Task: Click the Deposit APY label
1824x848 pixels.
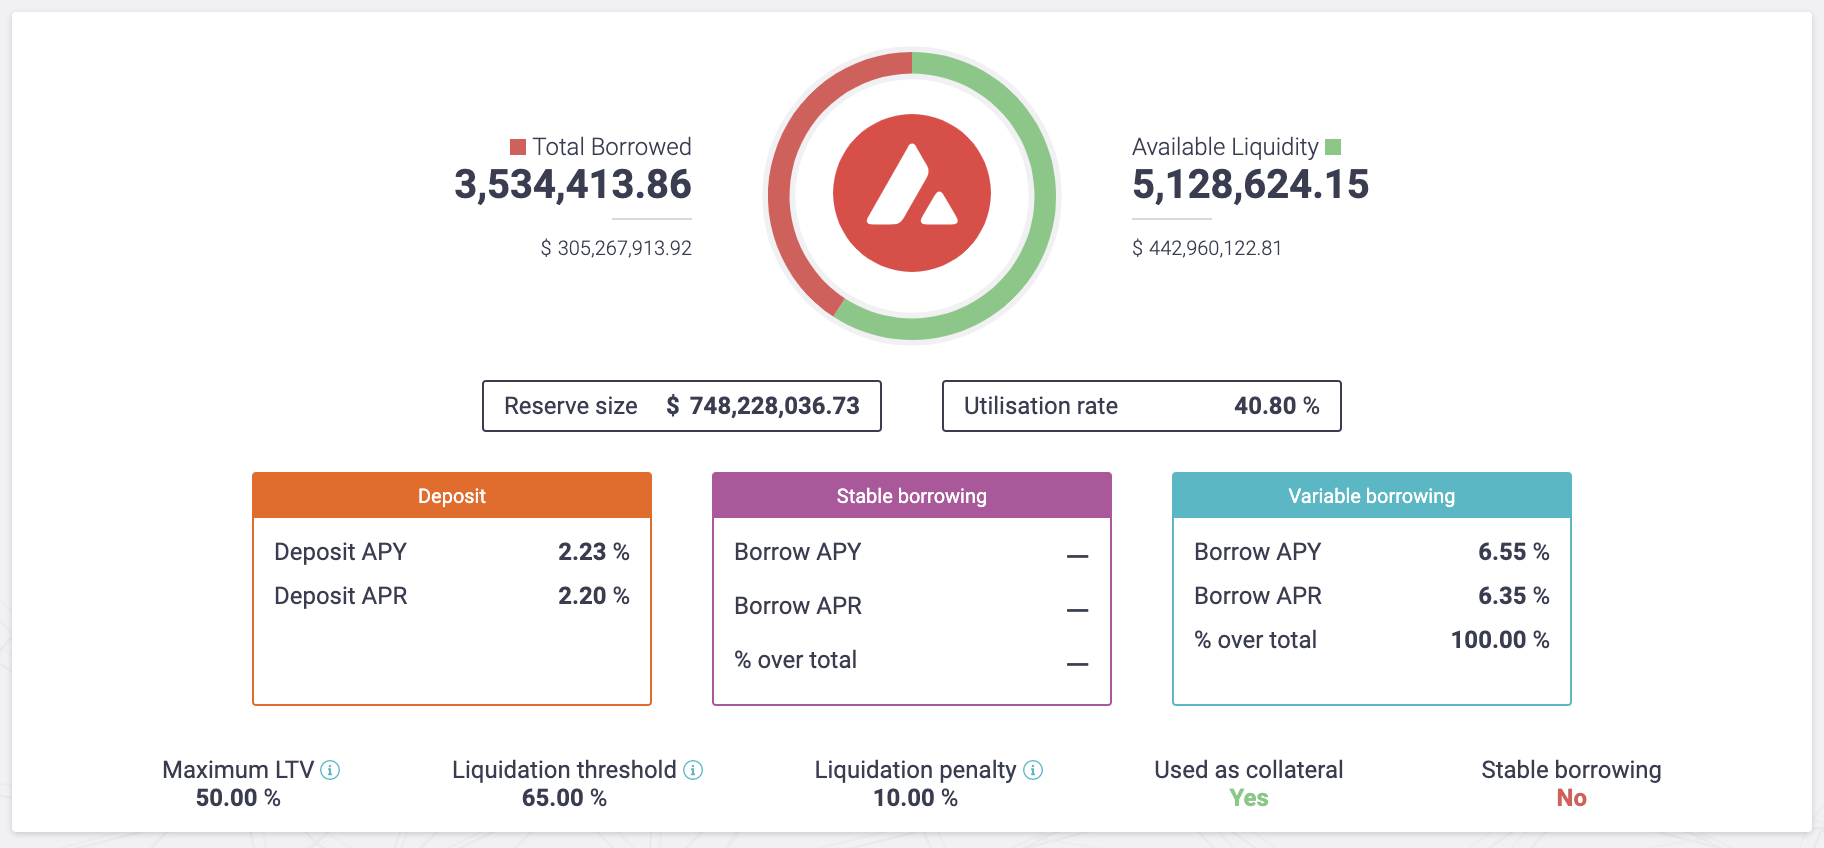Action: click(340, 552)
